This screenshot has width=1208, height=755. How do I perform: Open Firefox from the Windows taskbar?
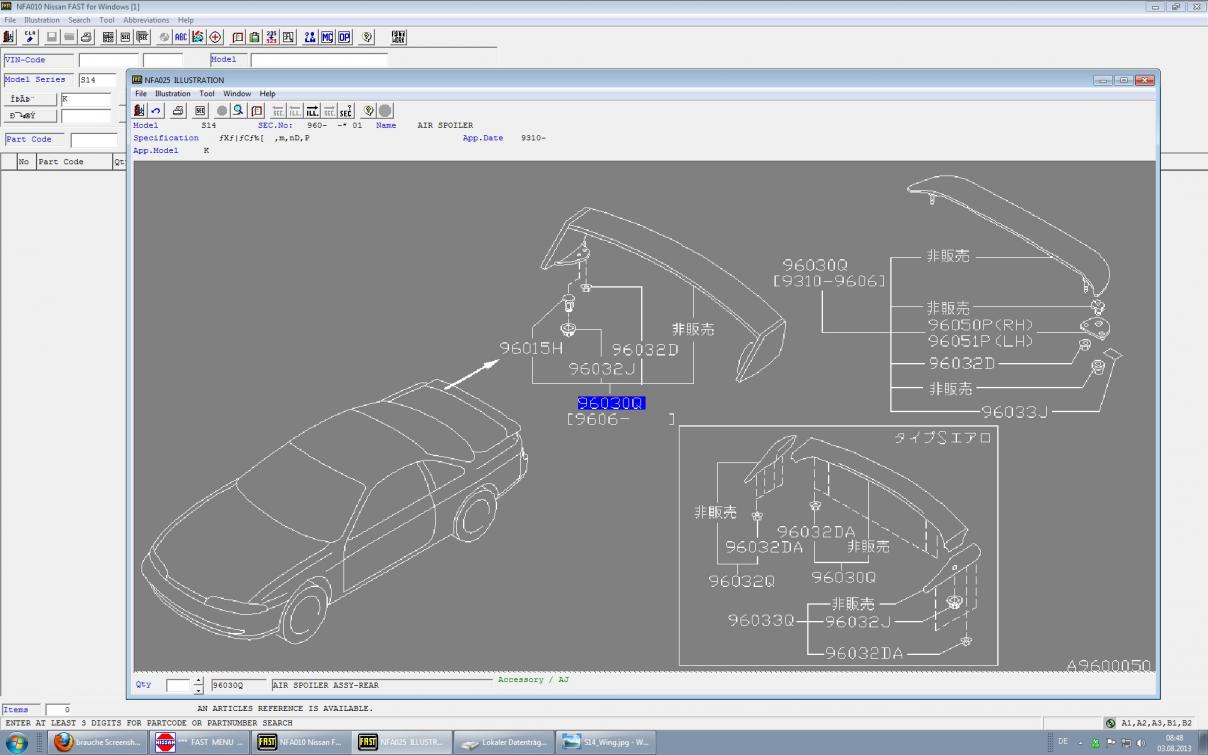pos(96,743)
